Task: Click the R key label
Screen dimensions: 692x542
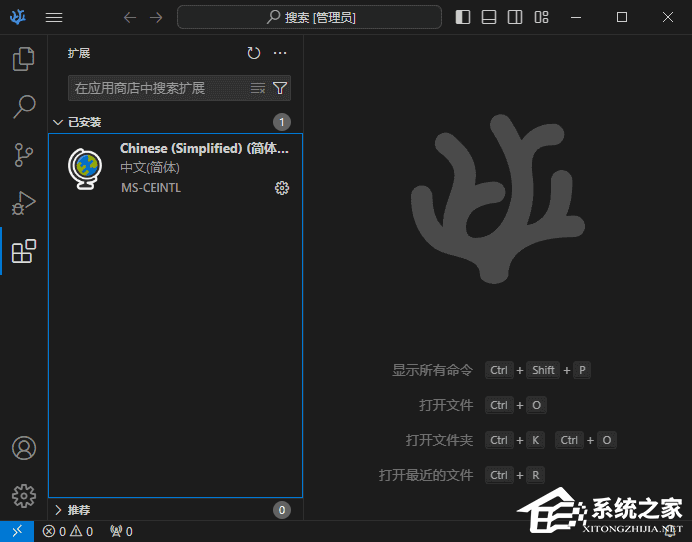Action: [535, 475]
